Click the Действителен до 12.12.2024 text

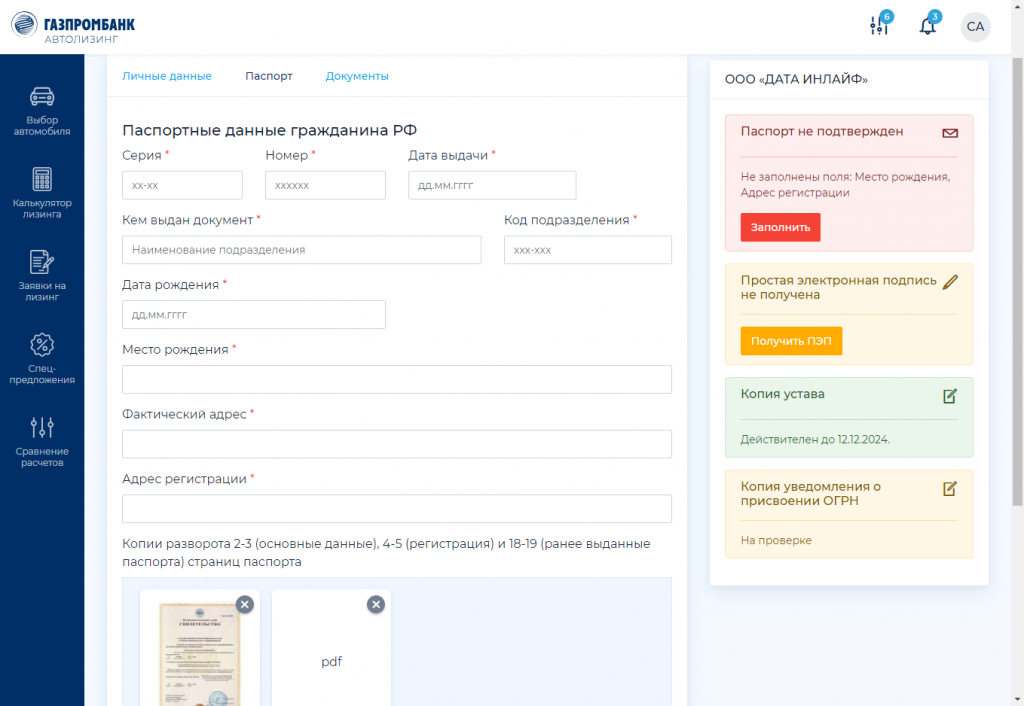[x=815, y=440]
